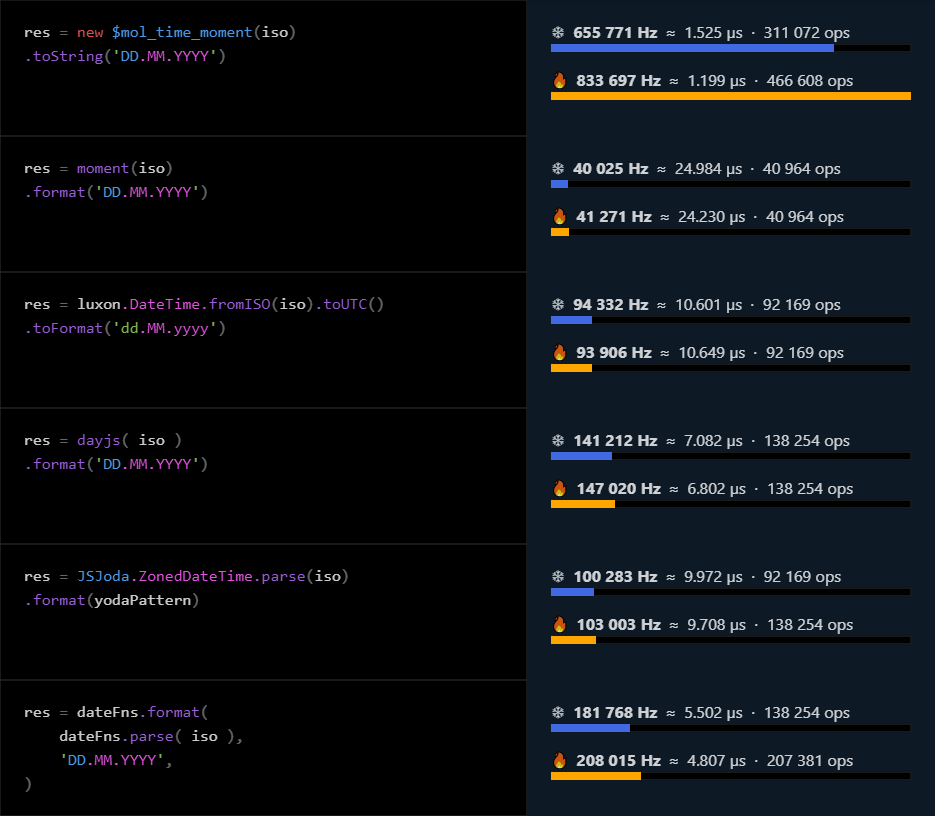
Task: Click the .toFormat('dd.MM.yyyy') line in luxon code
Action: point(125,328)
